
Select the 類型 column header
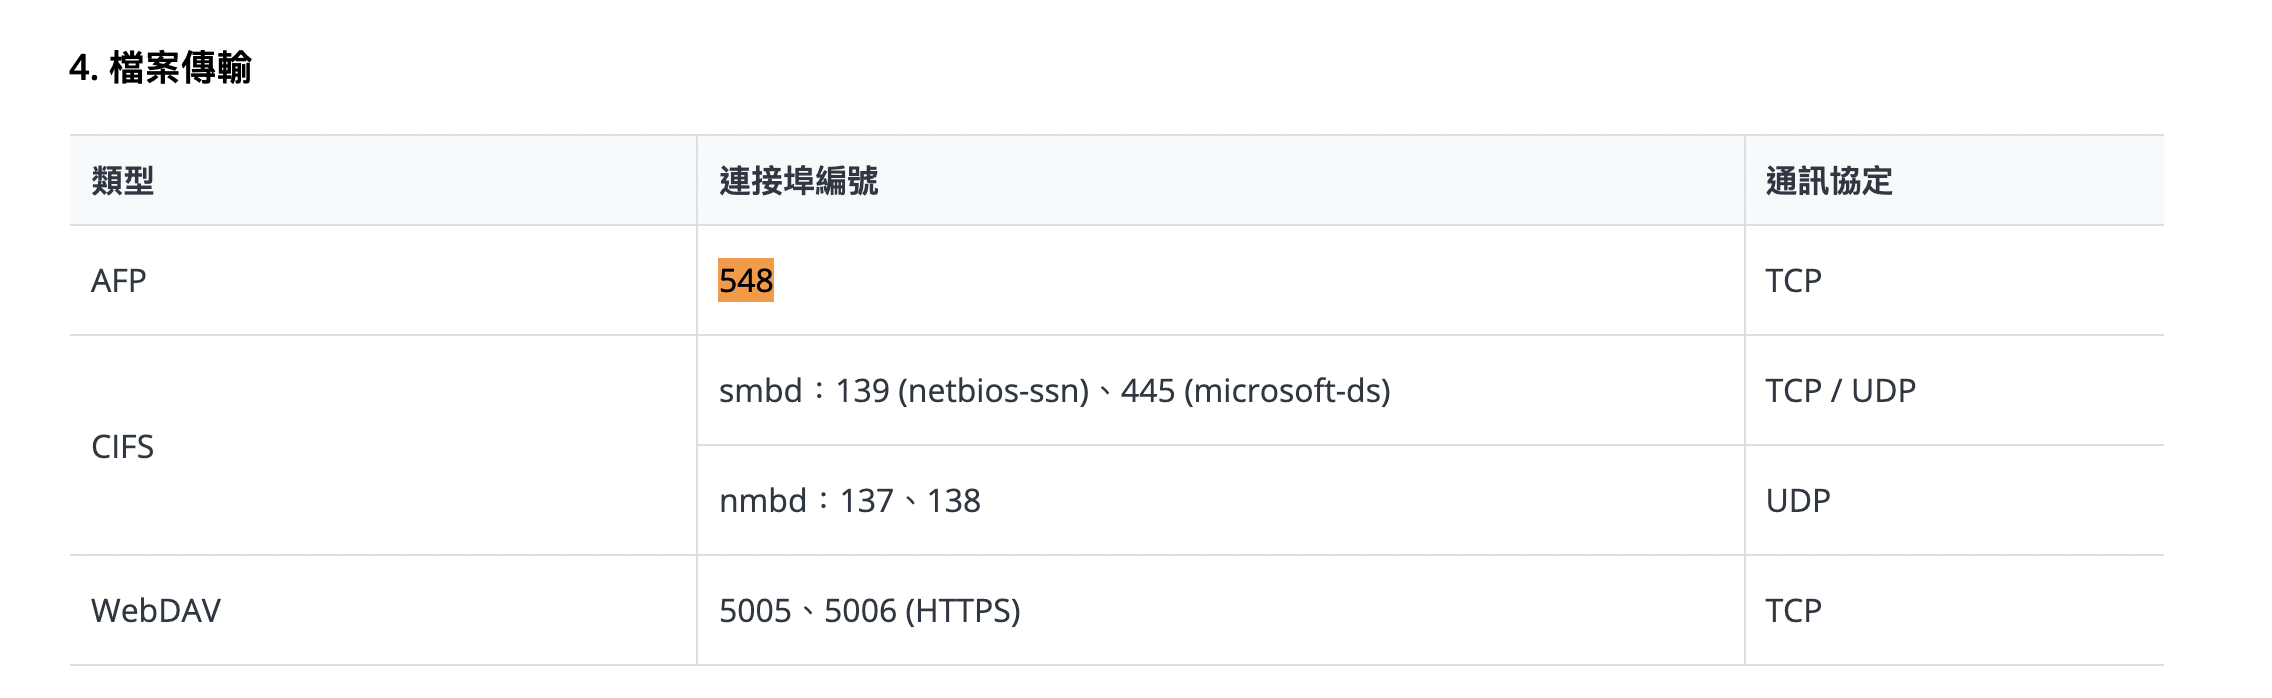tap(123, 181)
